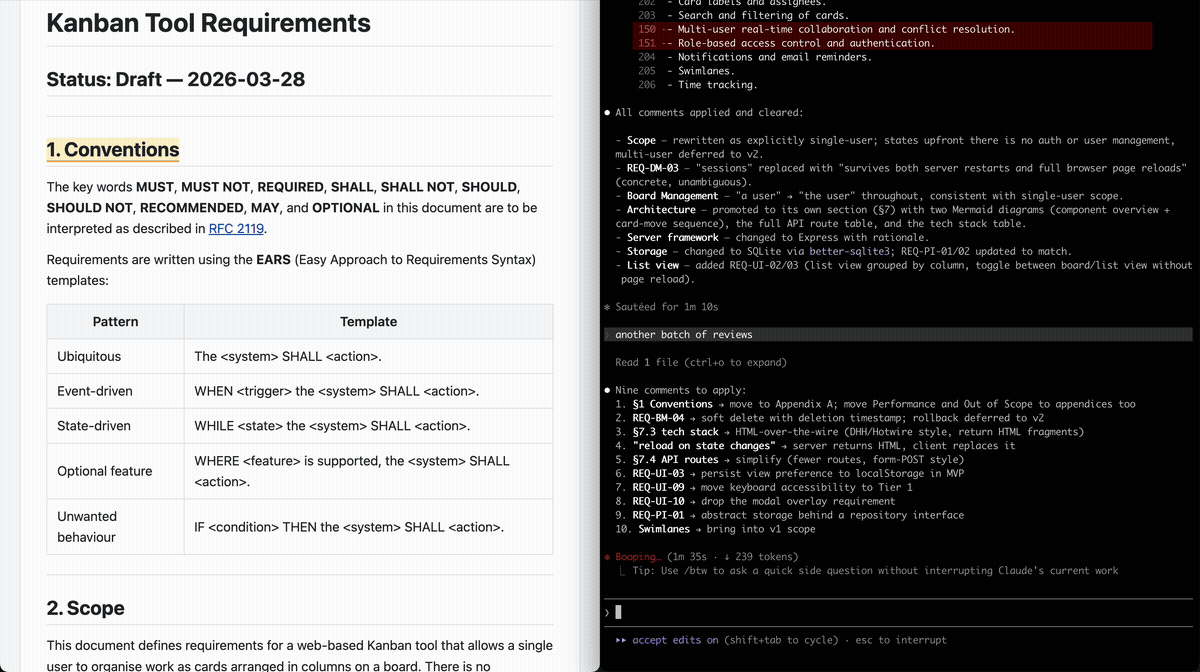
Task: Click the terminal prompt chevron symbol
Action: click(x=607, y=612)
